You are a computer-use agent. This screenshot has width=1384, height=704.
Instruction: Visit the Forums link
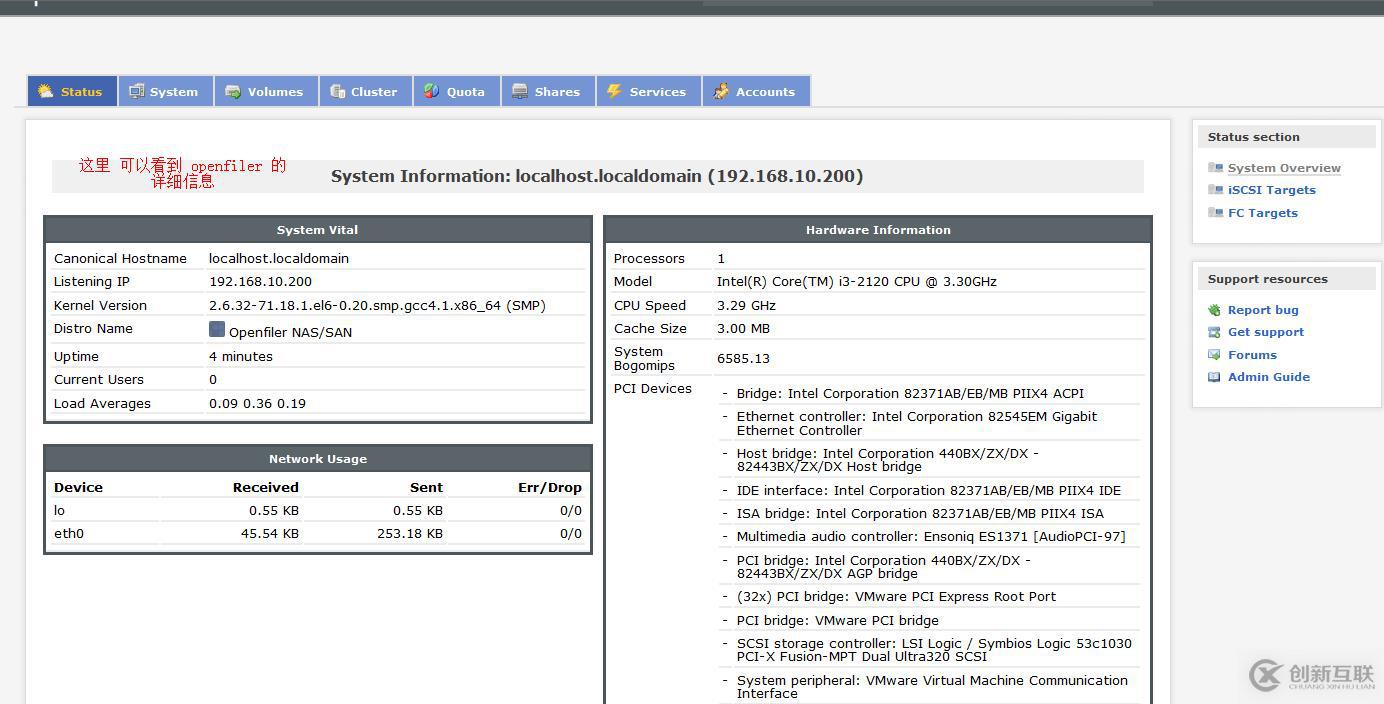[x=1252, y=355]
